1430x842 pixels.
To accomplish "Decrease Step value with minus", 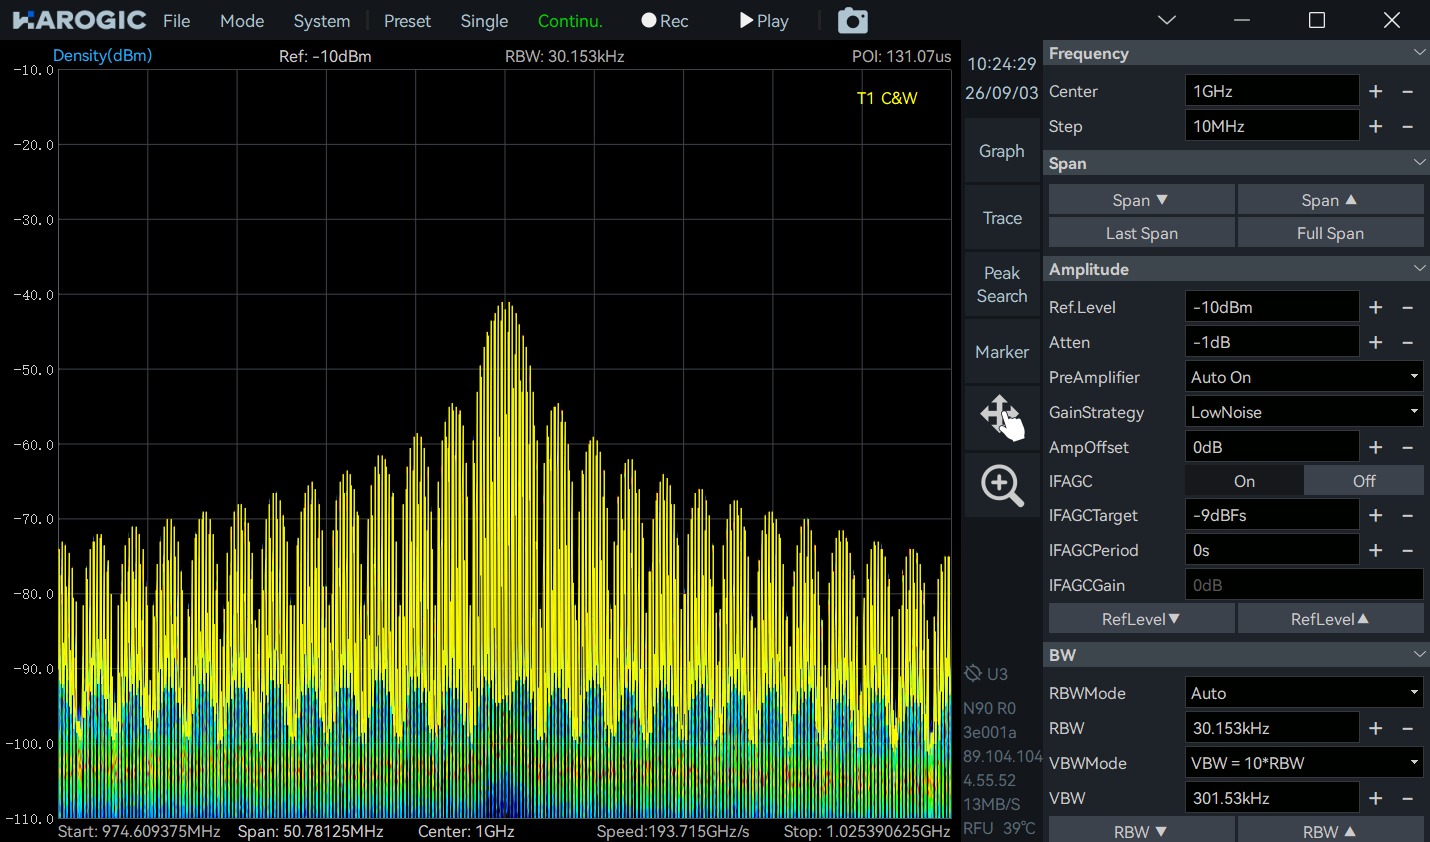I will [x=1407, y=126].
